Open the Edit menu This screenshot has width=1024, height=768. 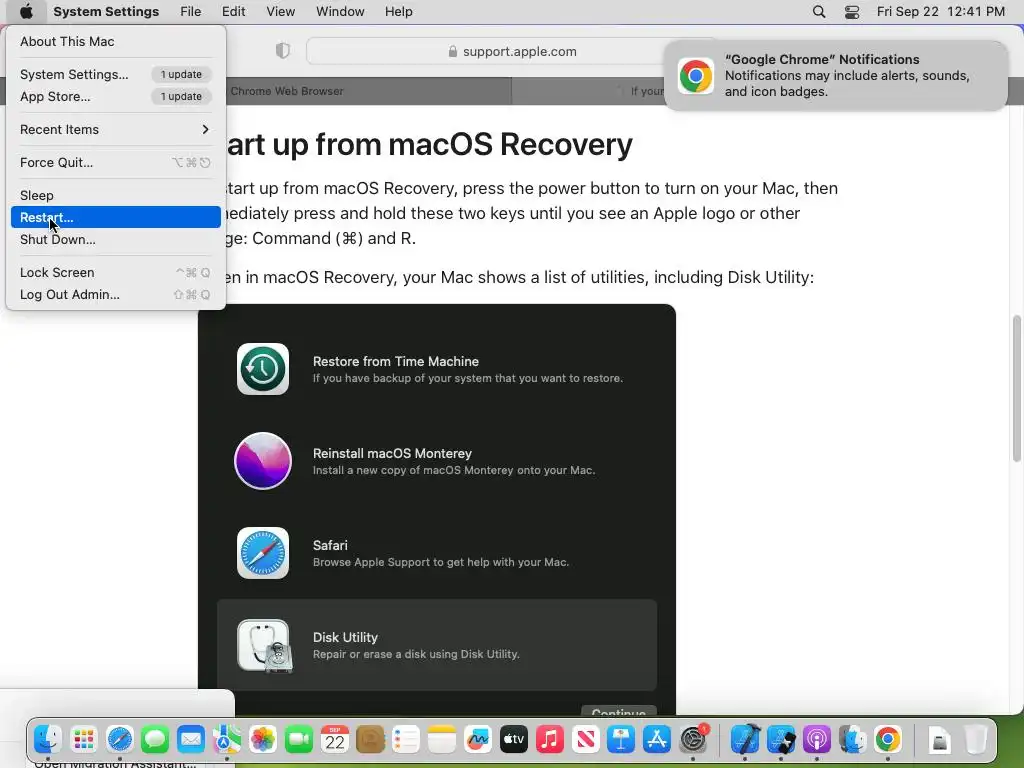coord(233,12)
